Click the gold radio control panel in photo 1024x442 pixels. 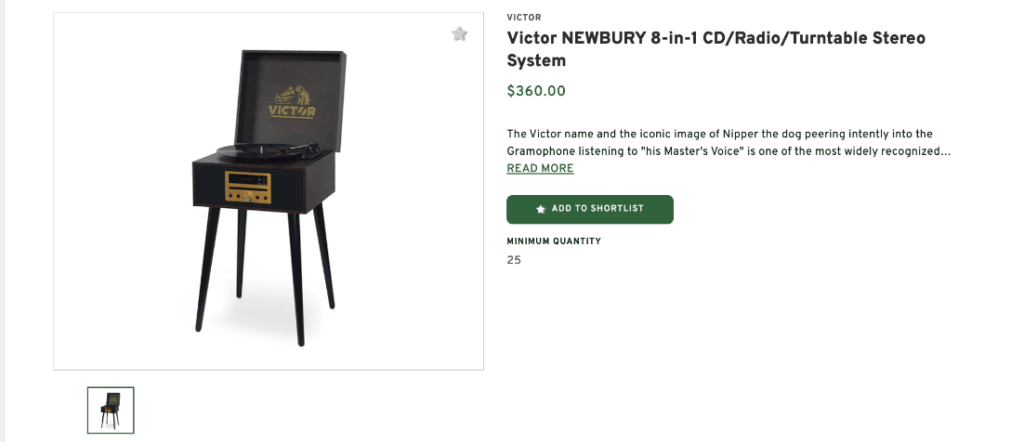point(248,186)
